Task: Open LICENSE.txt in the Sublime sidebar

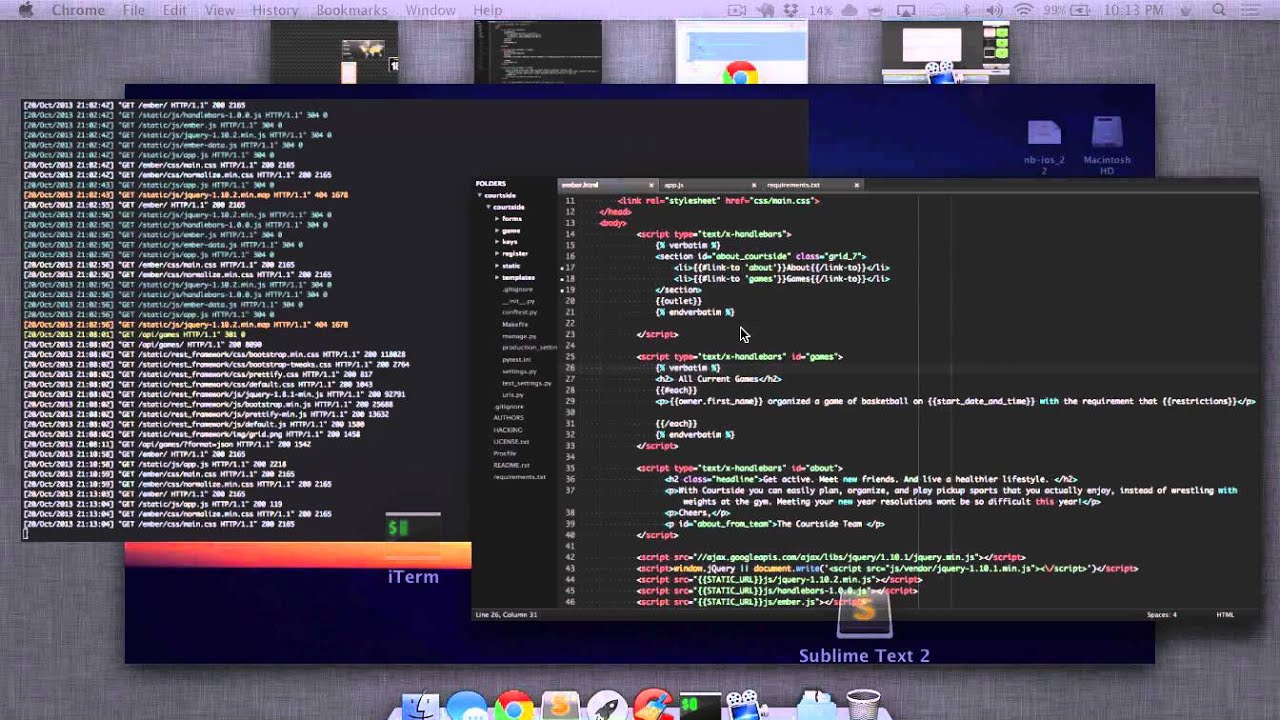Action: click(511, 441)
